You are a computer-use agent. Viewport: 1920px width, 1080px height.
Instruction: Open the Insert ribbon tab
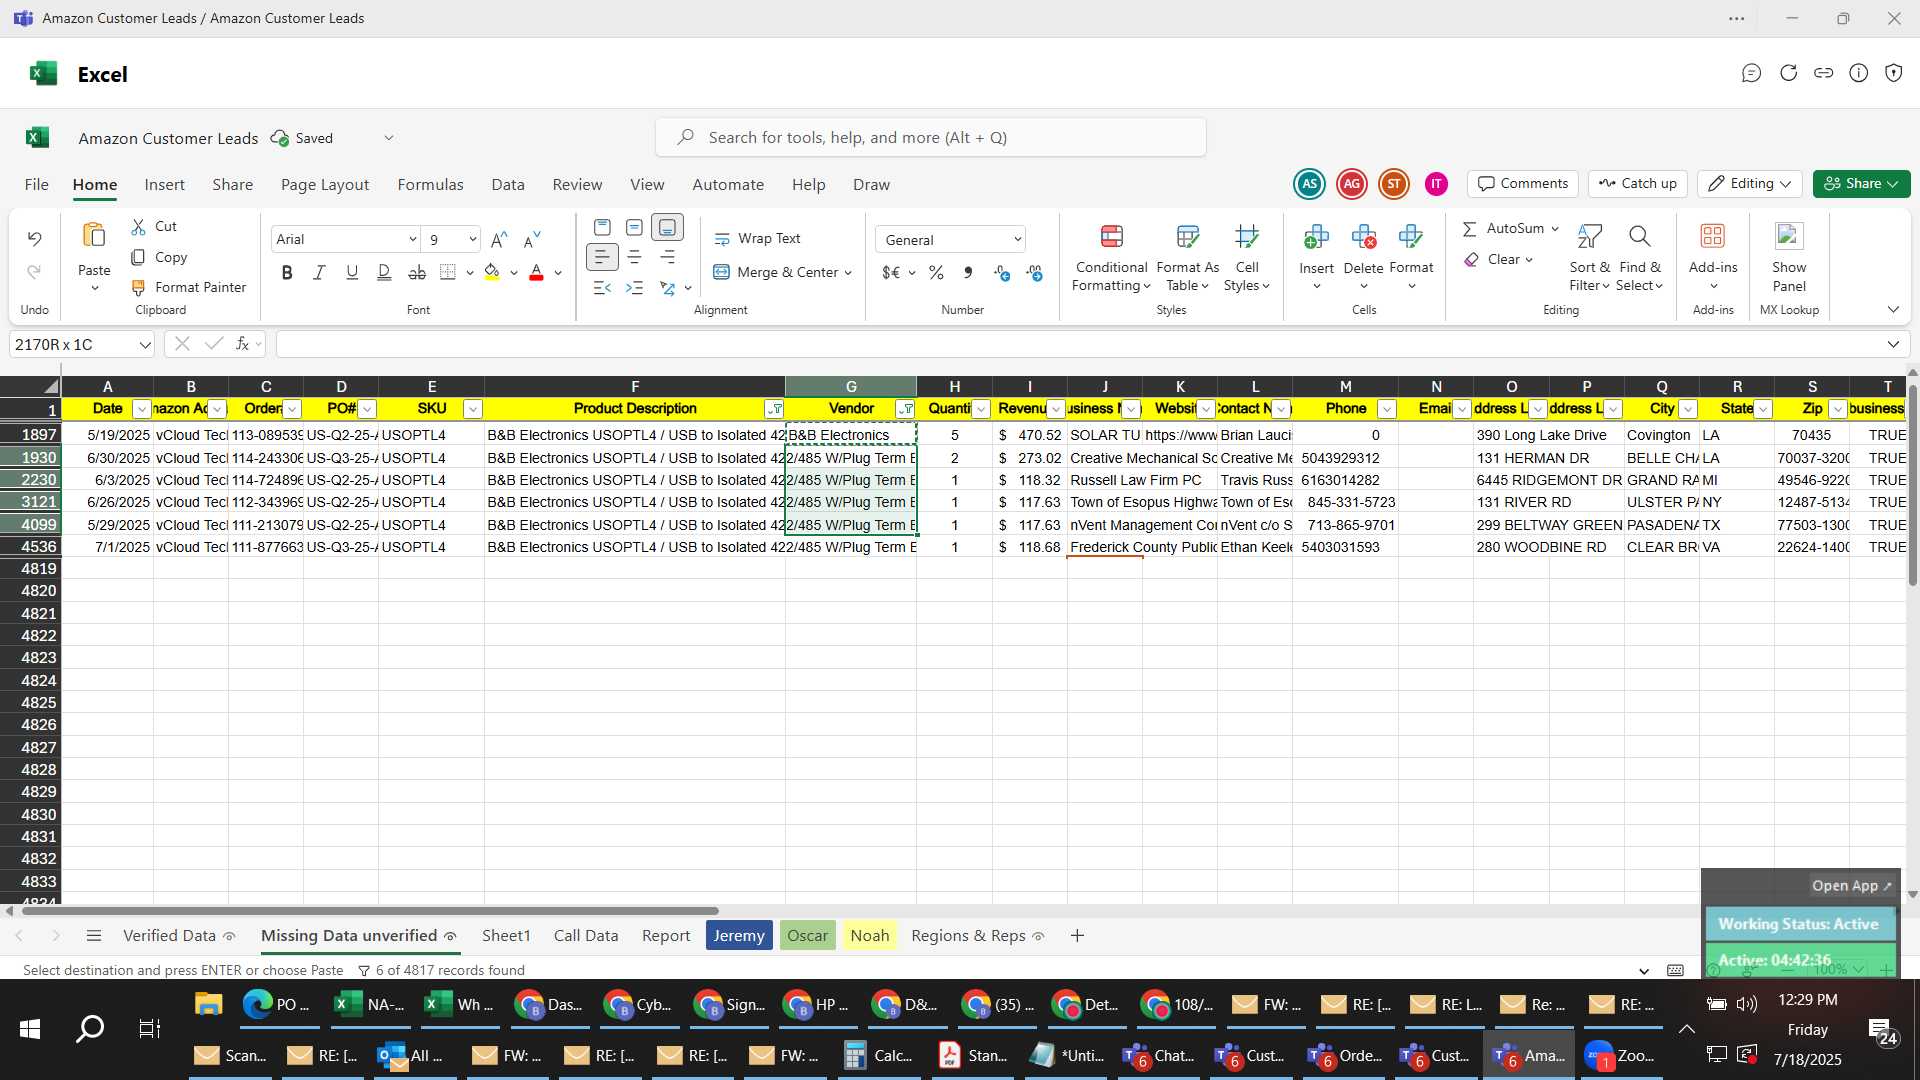tap(164, 185)
